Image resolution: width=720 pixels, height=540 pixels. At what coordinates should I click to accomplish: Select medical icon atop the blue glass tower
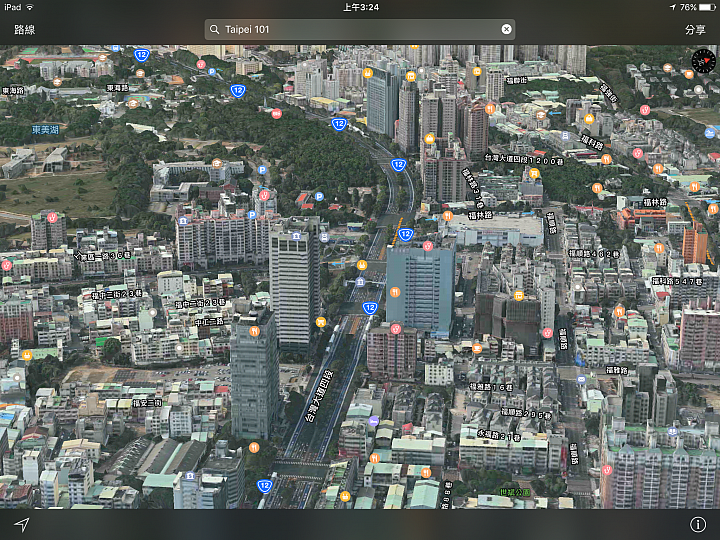point(428,246)
